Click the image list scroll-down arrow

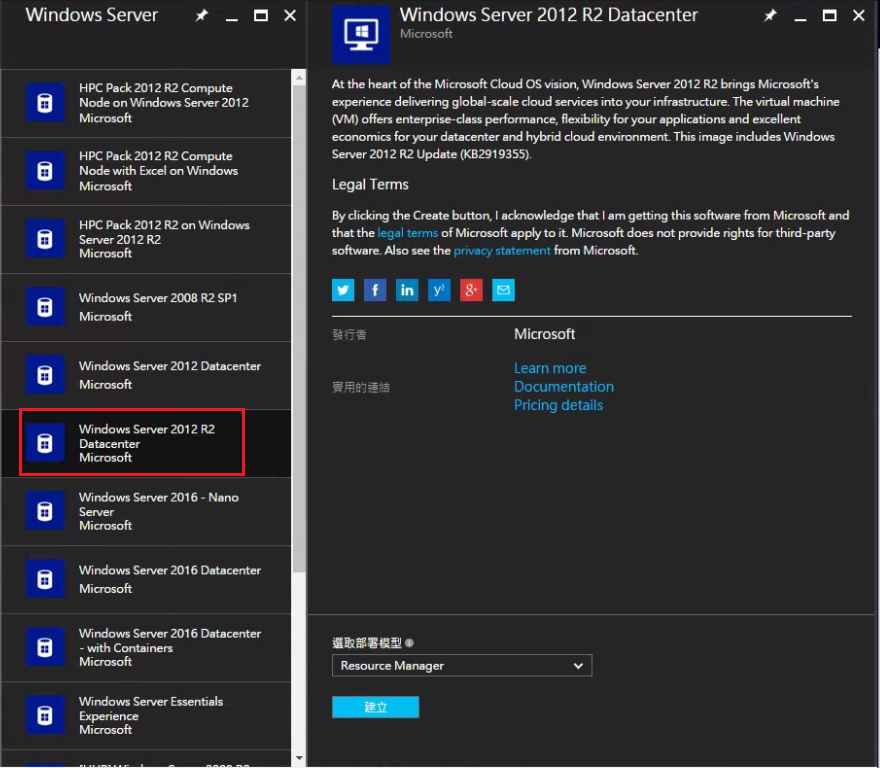pyautogui.click(x=299, y=758)
